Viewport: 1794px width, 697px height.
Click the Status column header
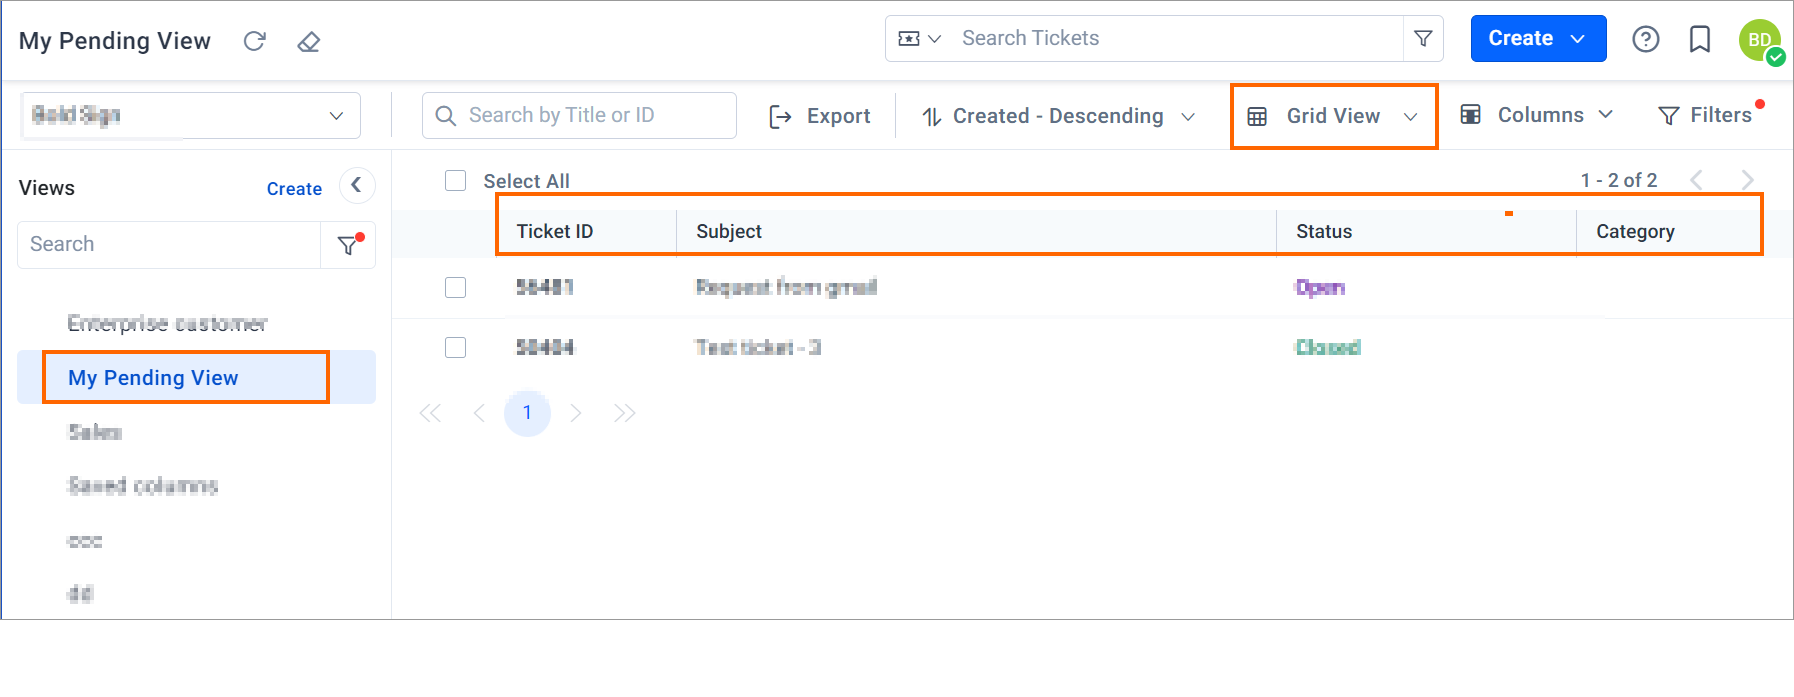1324,231
